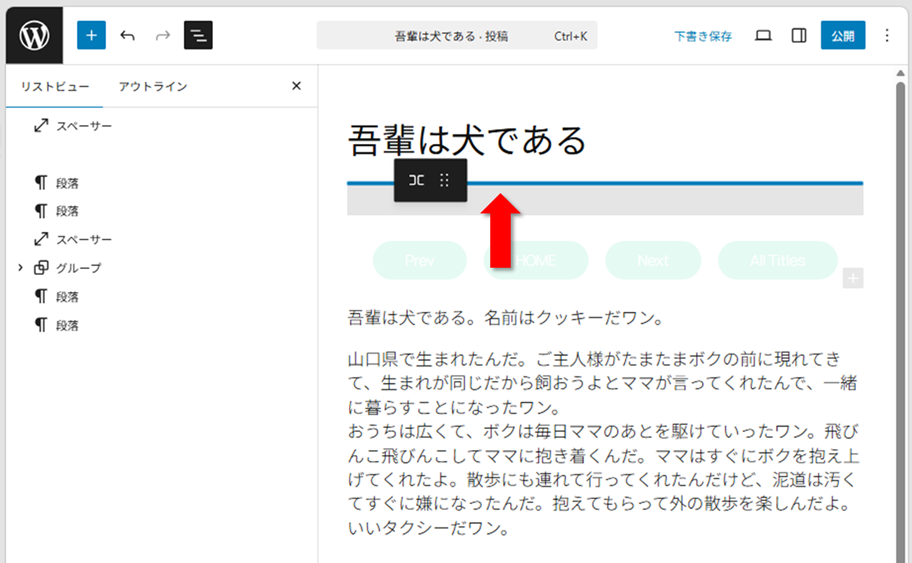The height and width of the screenshot is (563, 912).
Task: Click the drag handle in block toolbar
Action: pyautogui.click(x=445, y=181)
